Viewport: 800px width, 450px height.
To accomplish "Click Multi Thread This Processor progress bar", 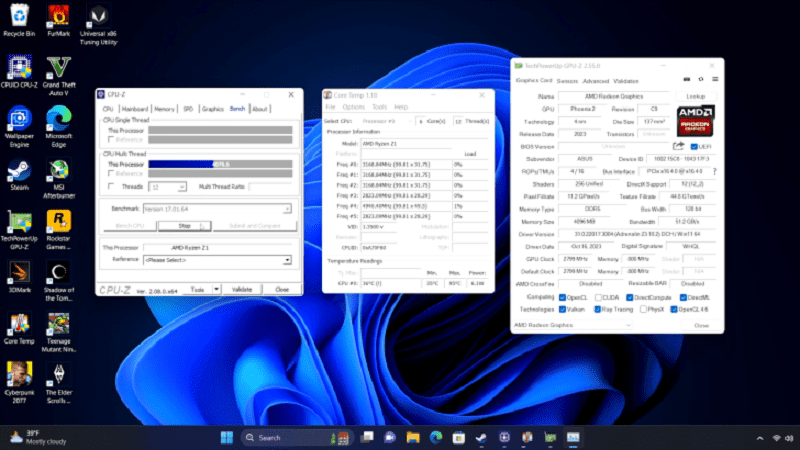I will pos(220,164).
